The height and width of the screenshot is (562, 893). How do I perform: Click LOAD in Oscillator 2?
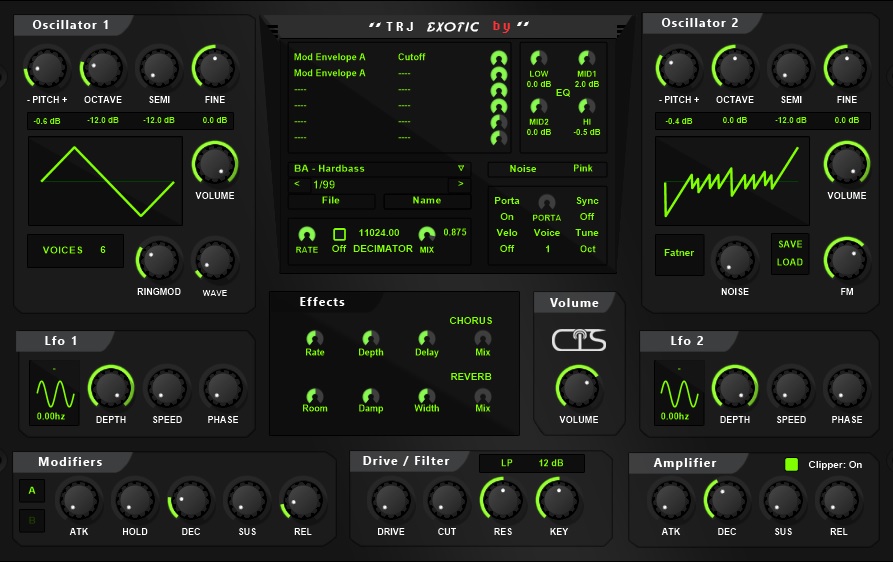pyautogui.click(x=790, y=262)
